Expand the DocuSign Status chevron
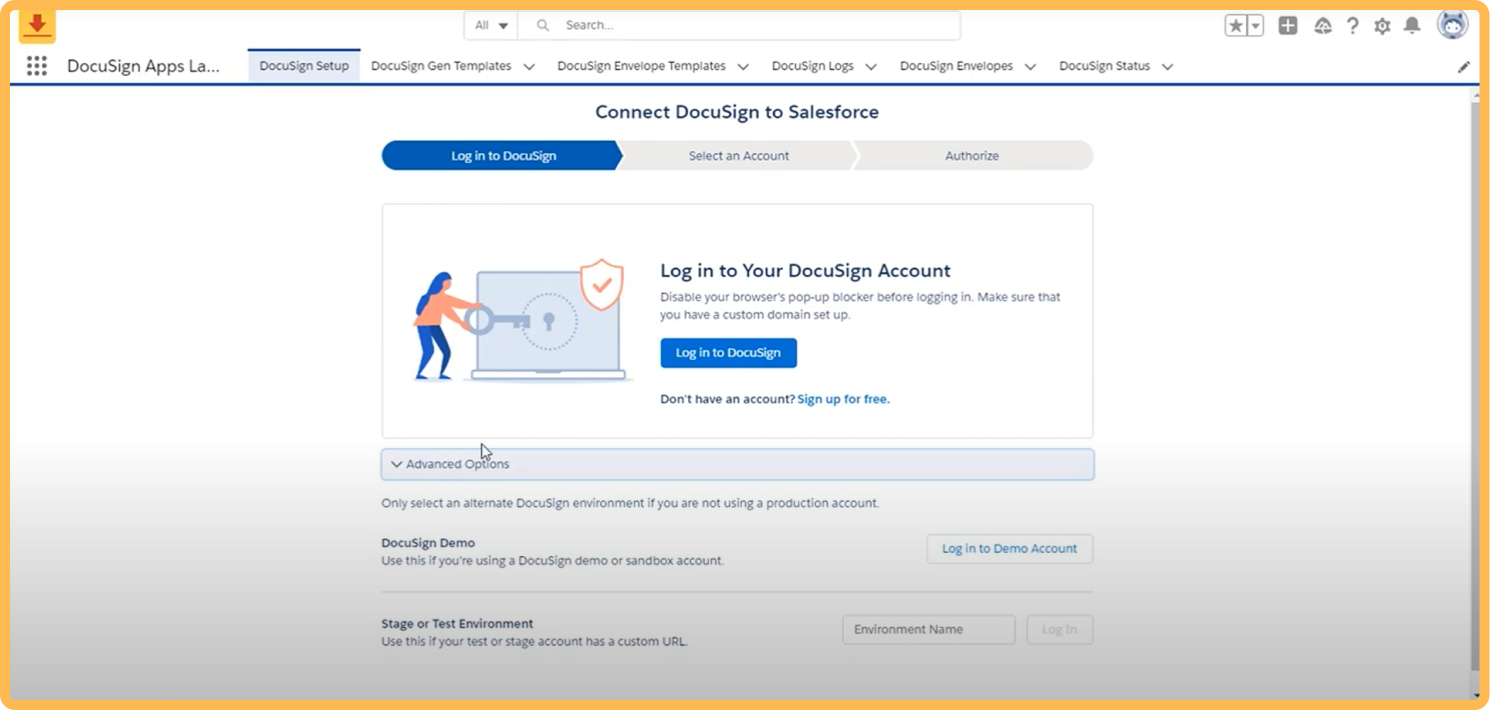The image size is (1490, 710). (x=1167, y=67)
